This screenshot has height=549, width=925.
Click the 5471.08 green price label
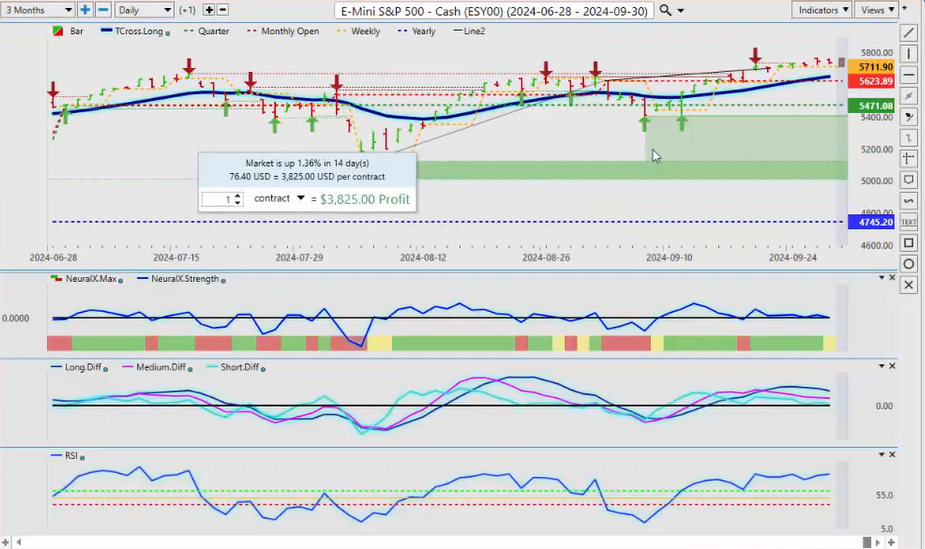pos(871,106)
